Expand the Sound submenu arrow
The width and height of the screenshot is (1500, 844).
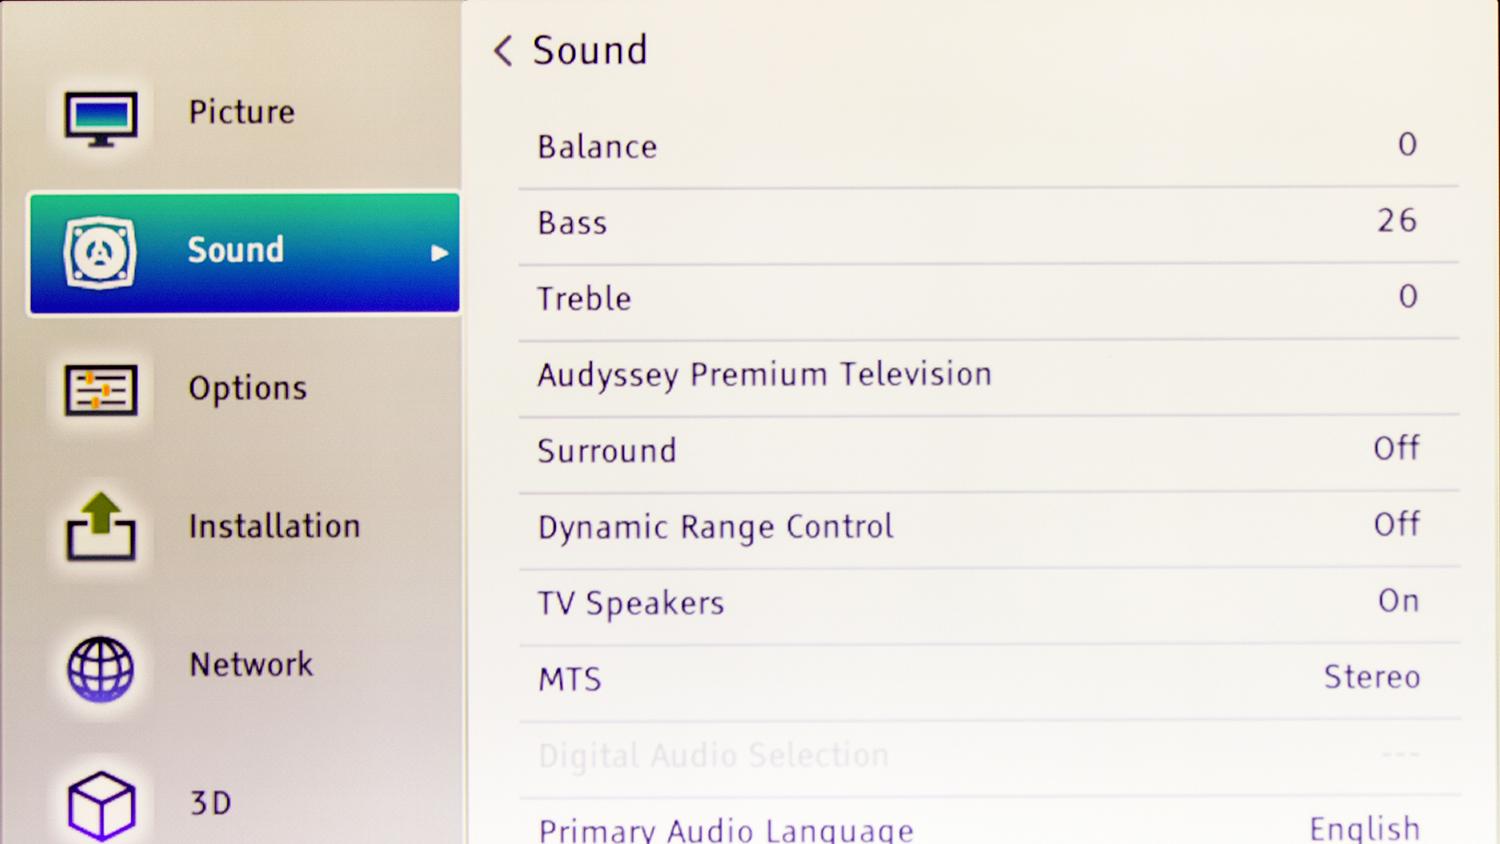[439, 253]
